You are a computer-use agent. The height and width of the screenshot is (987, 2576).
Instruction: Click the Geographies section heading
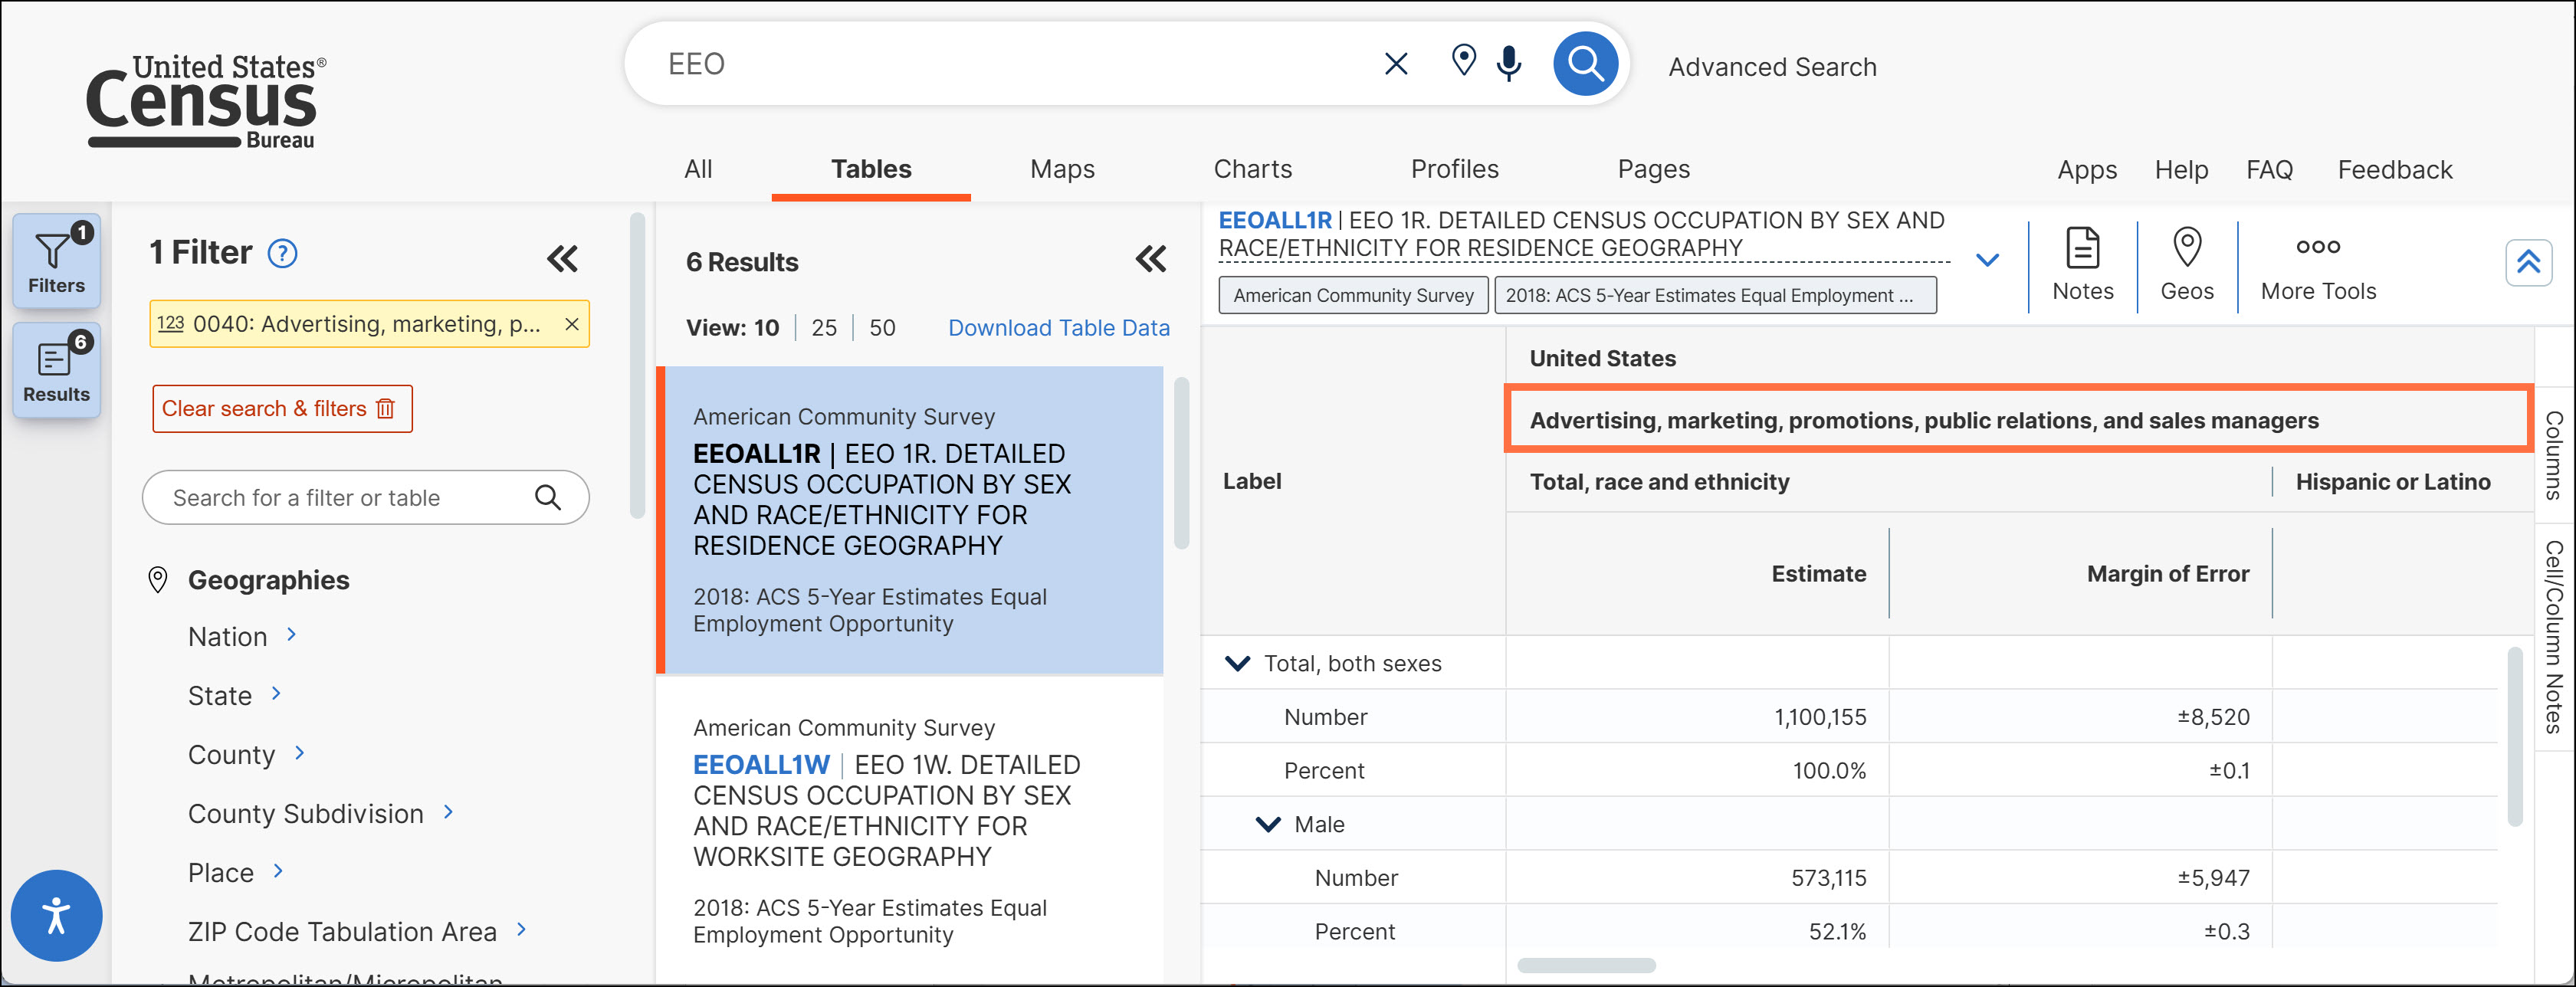[x=268, y=580]
